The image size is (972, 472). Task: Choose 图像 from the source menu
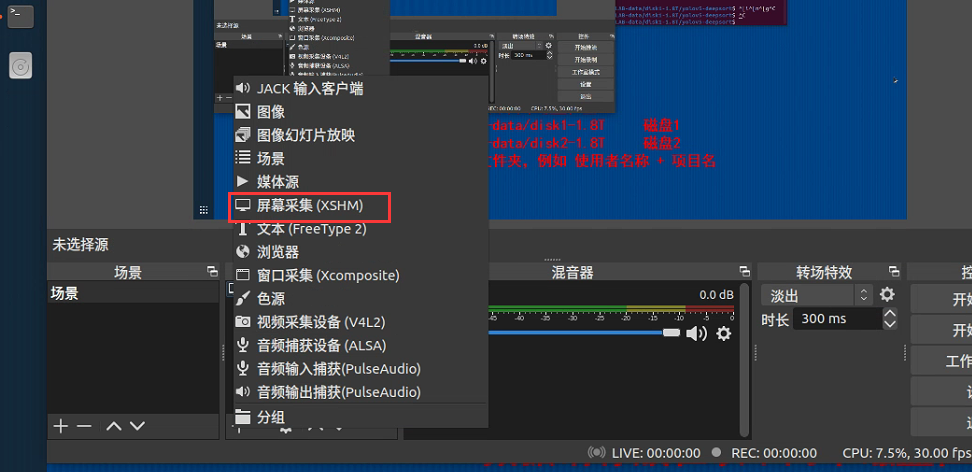tap(361, 112)
